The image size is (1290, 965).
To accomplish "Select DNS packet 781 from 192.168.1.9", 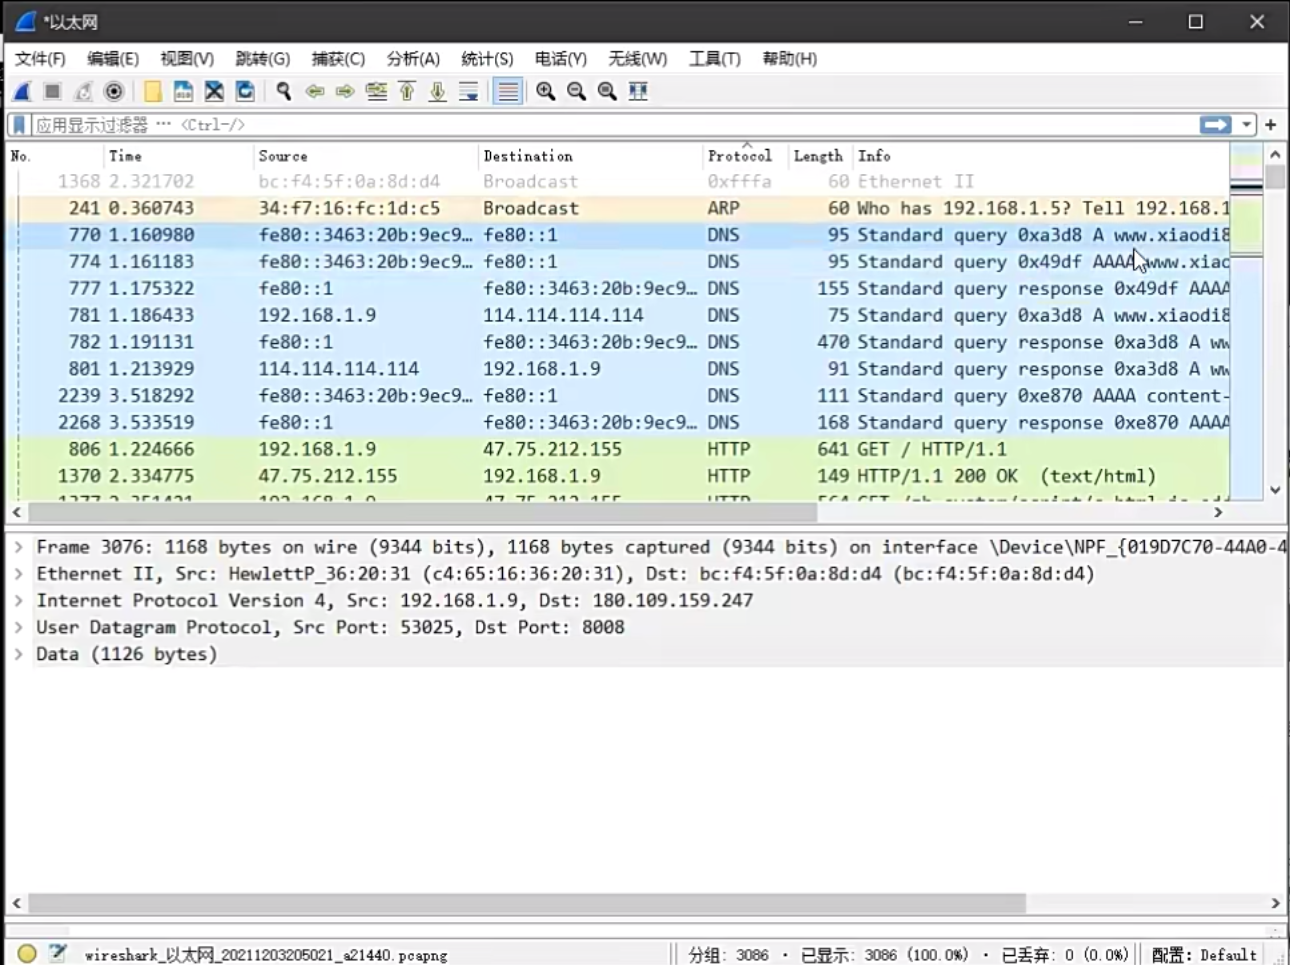I will pyautogui.click(x=618, y=315).
